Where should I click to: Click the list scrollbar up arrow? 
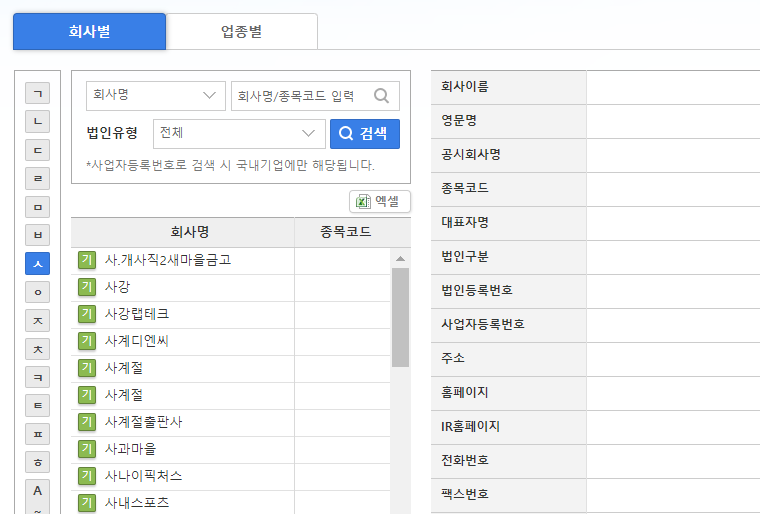(400, 258)
